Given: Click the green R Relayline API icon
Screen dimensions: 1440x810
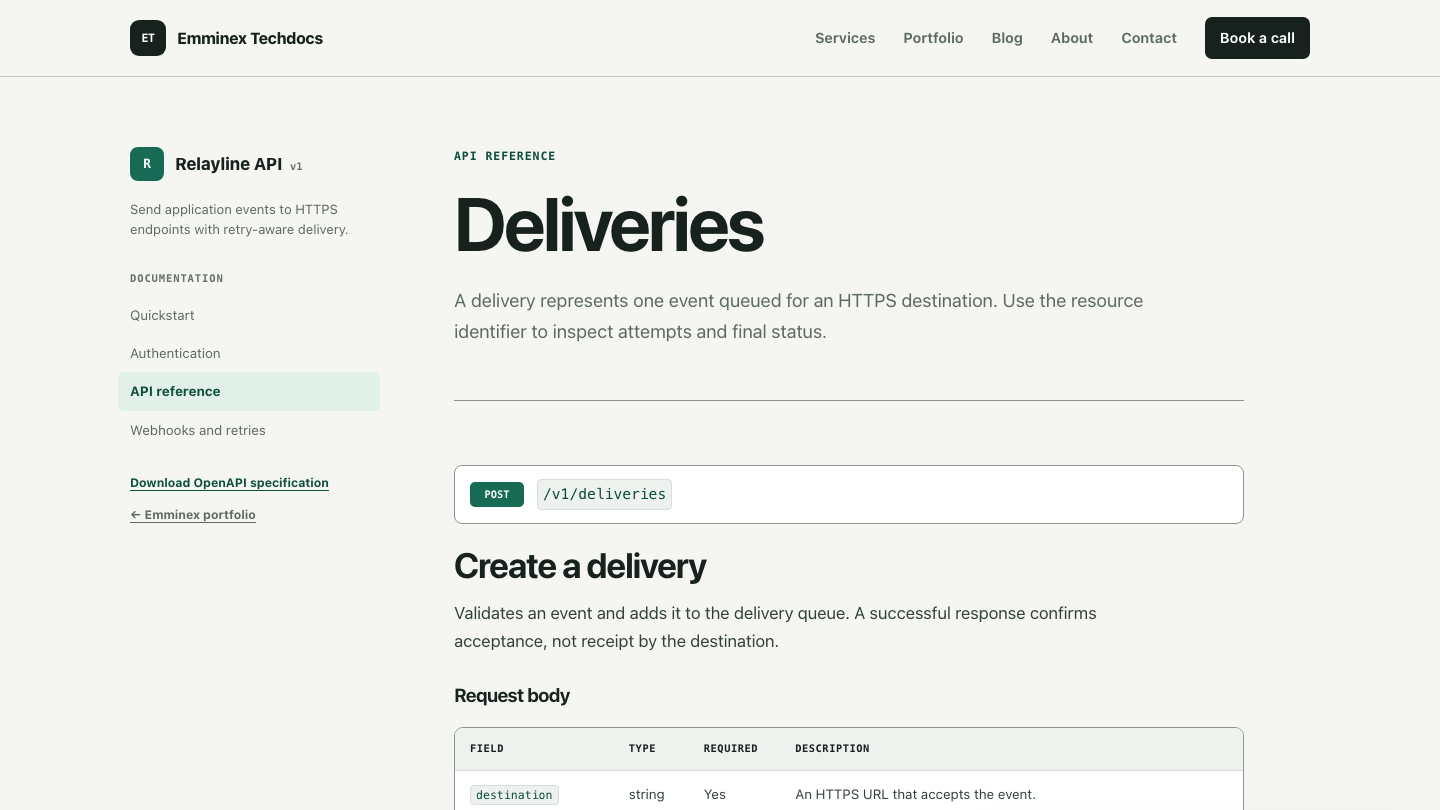Looking at the screenshot, I should (147, 164).
